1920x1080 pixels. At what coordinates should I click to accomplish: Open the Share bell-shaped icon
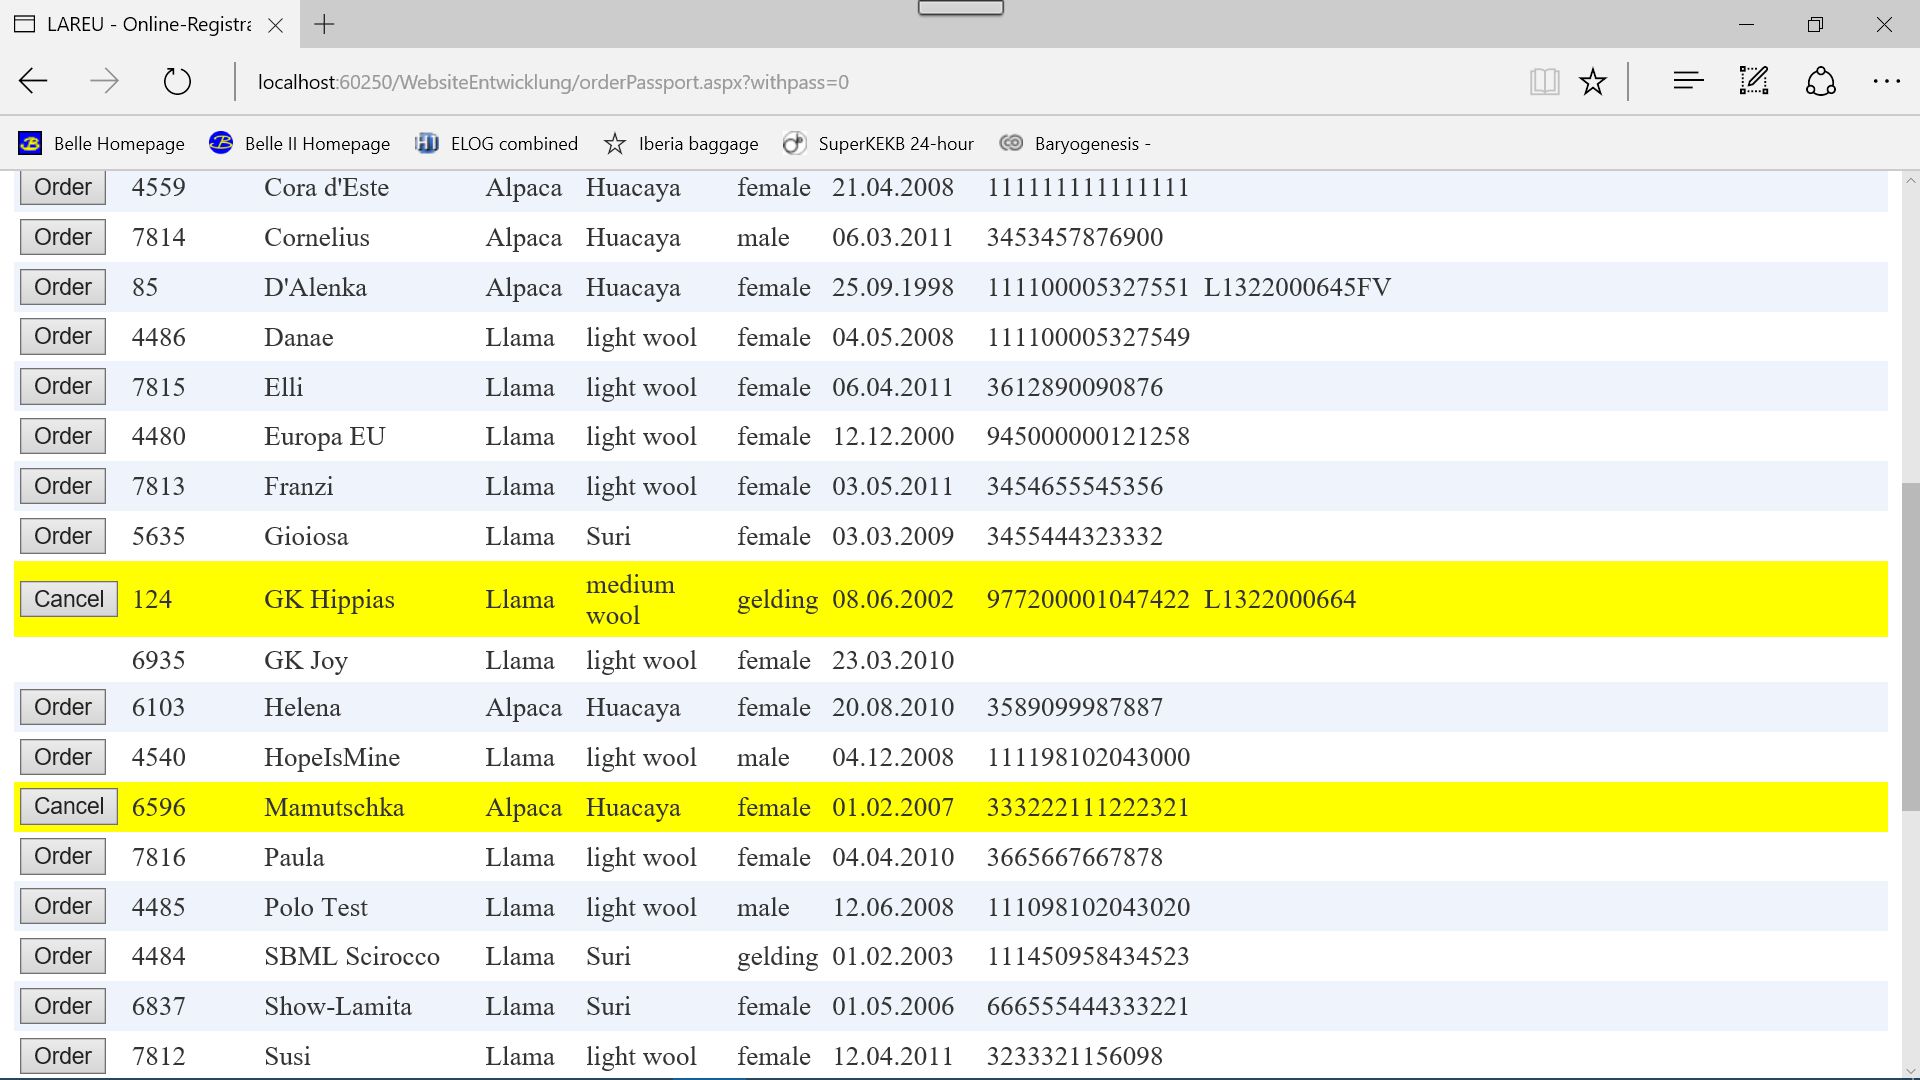(1820, 82)
